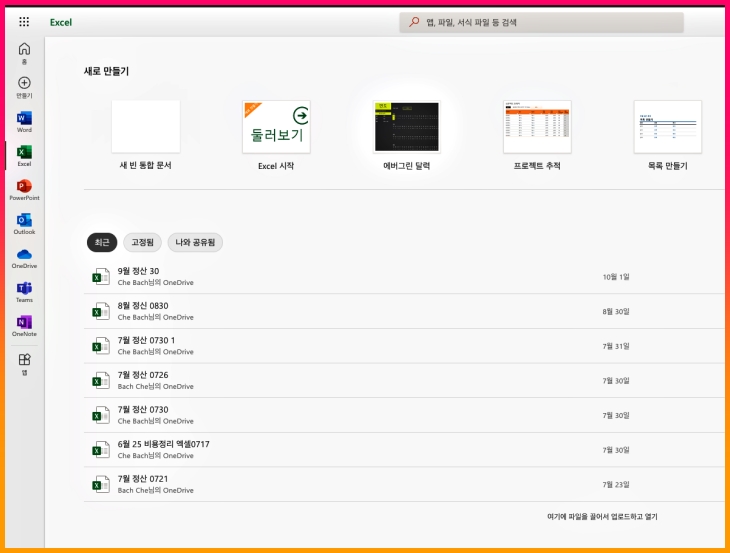Click the search magnifier icon

[x=414, y=22]
